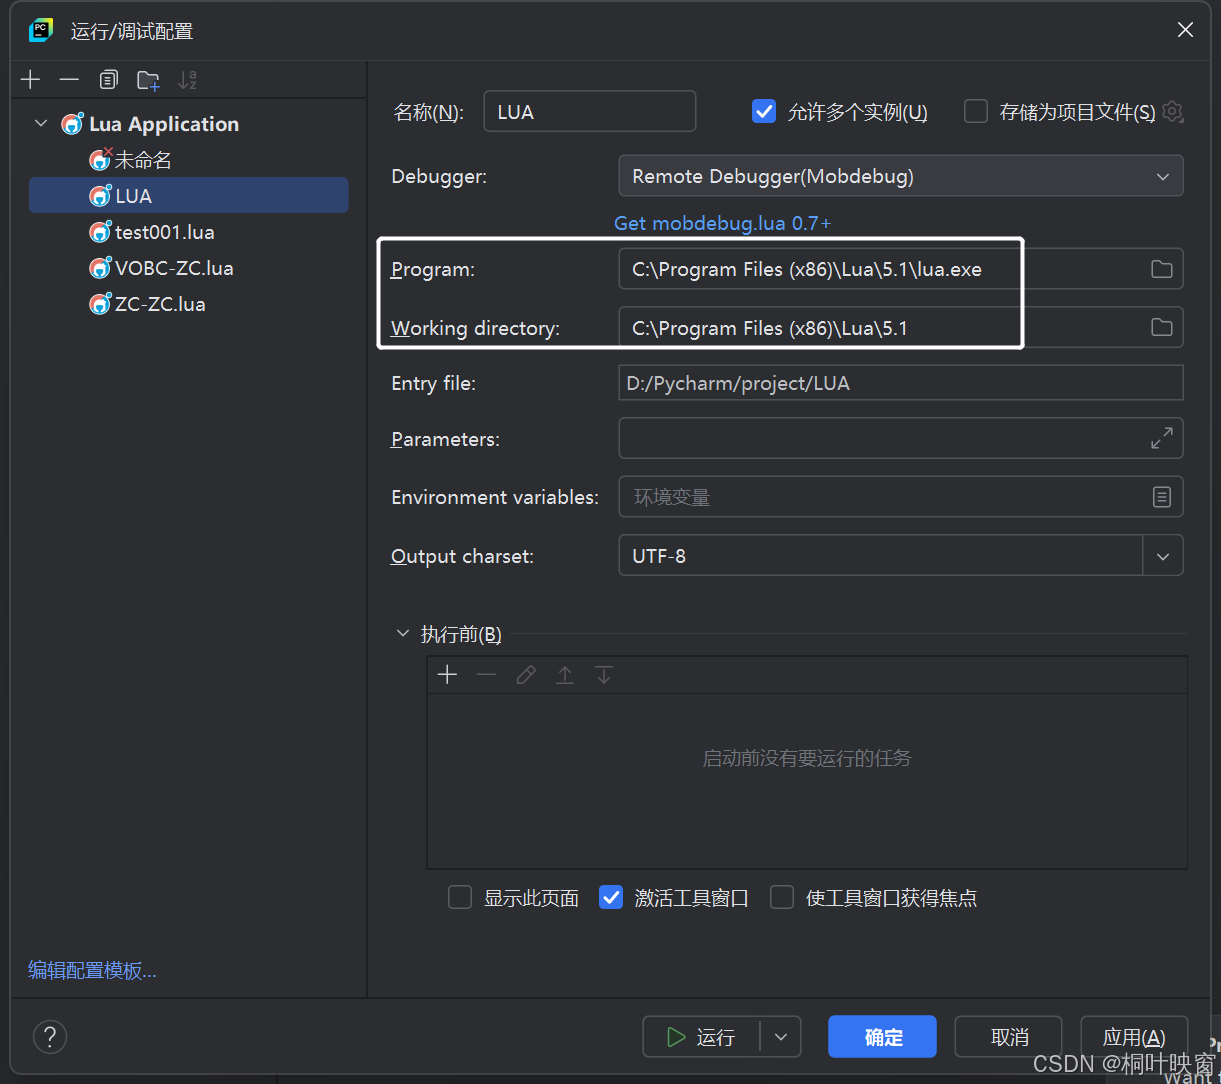
Task: Click the move task up arrow icon
Action: pos(564,675)
